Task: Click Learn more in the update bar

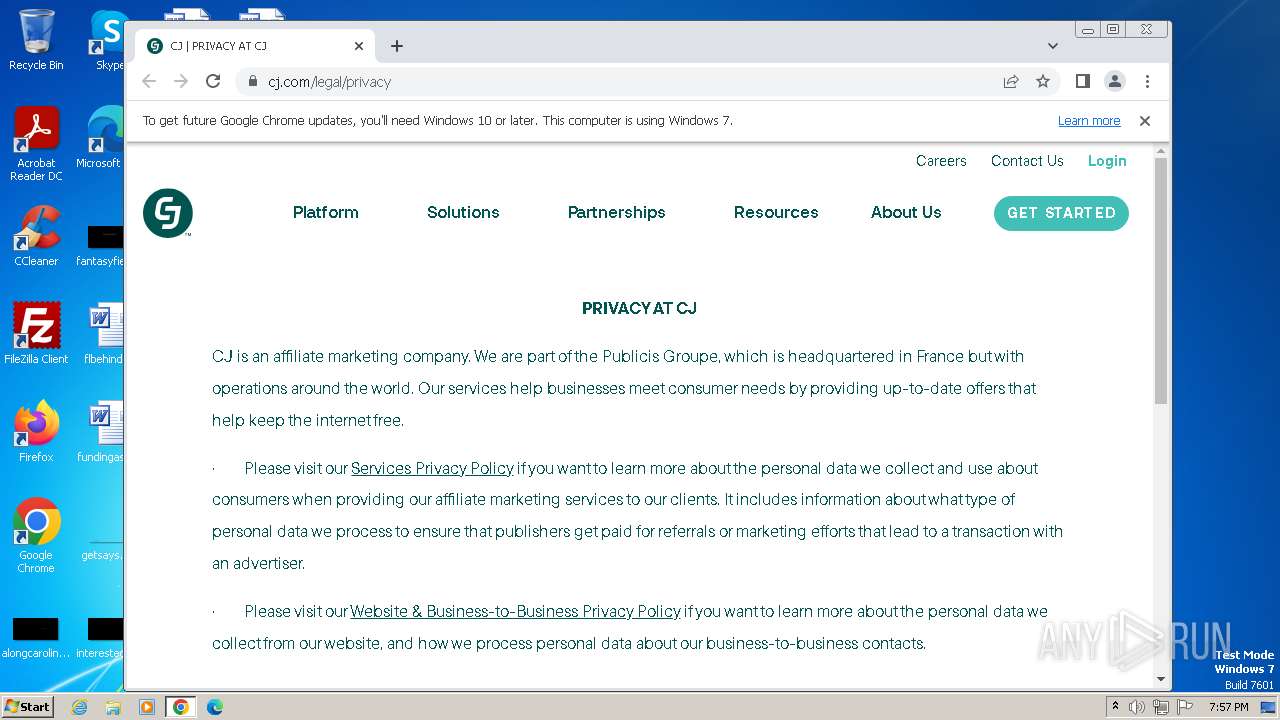Action: tap(1089, 121)
